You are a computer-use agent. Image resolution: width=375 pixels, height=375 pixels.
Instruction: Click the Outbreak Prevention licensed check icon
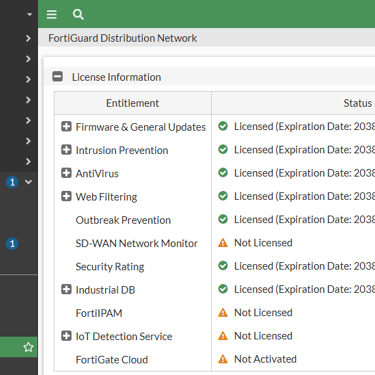(223, 219)
